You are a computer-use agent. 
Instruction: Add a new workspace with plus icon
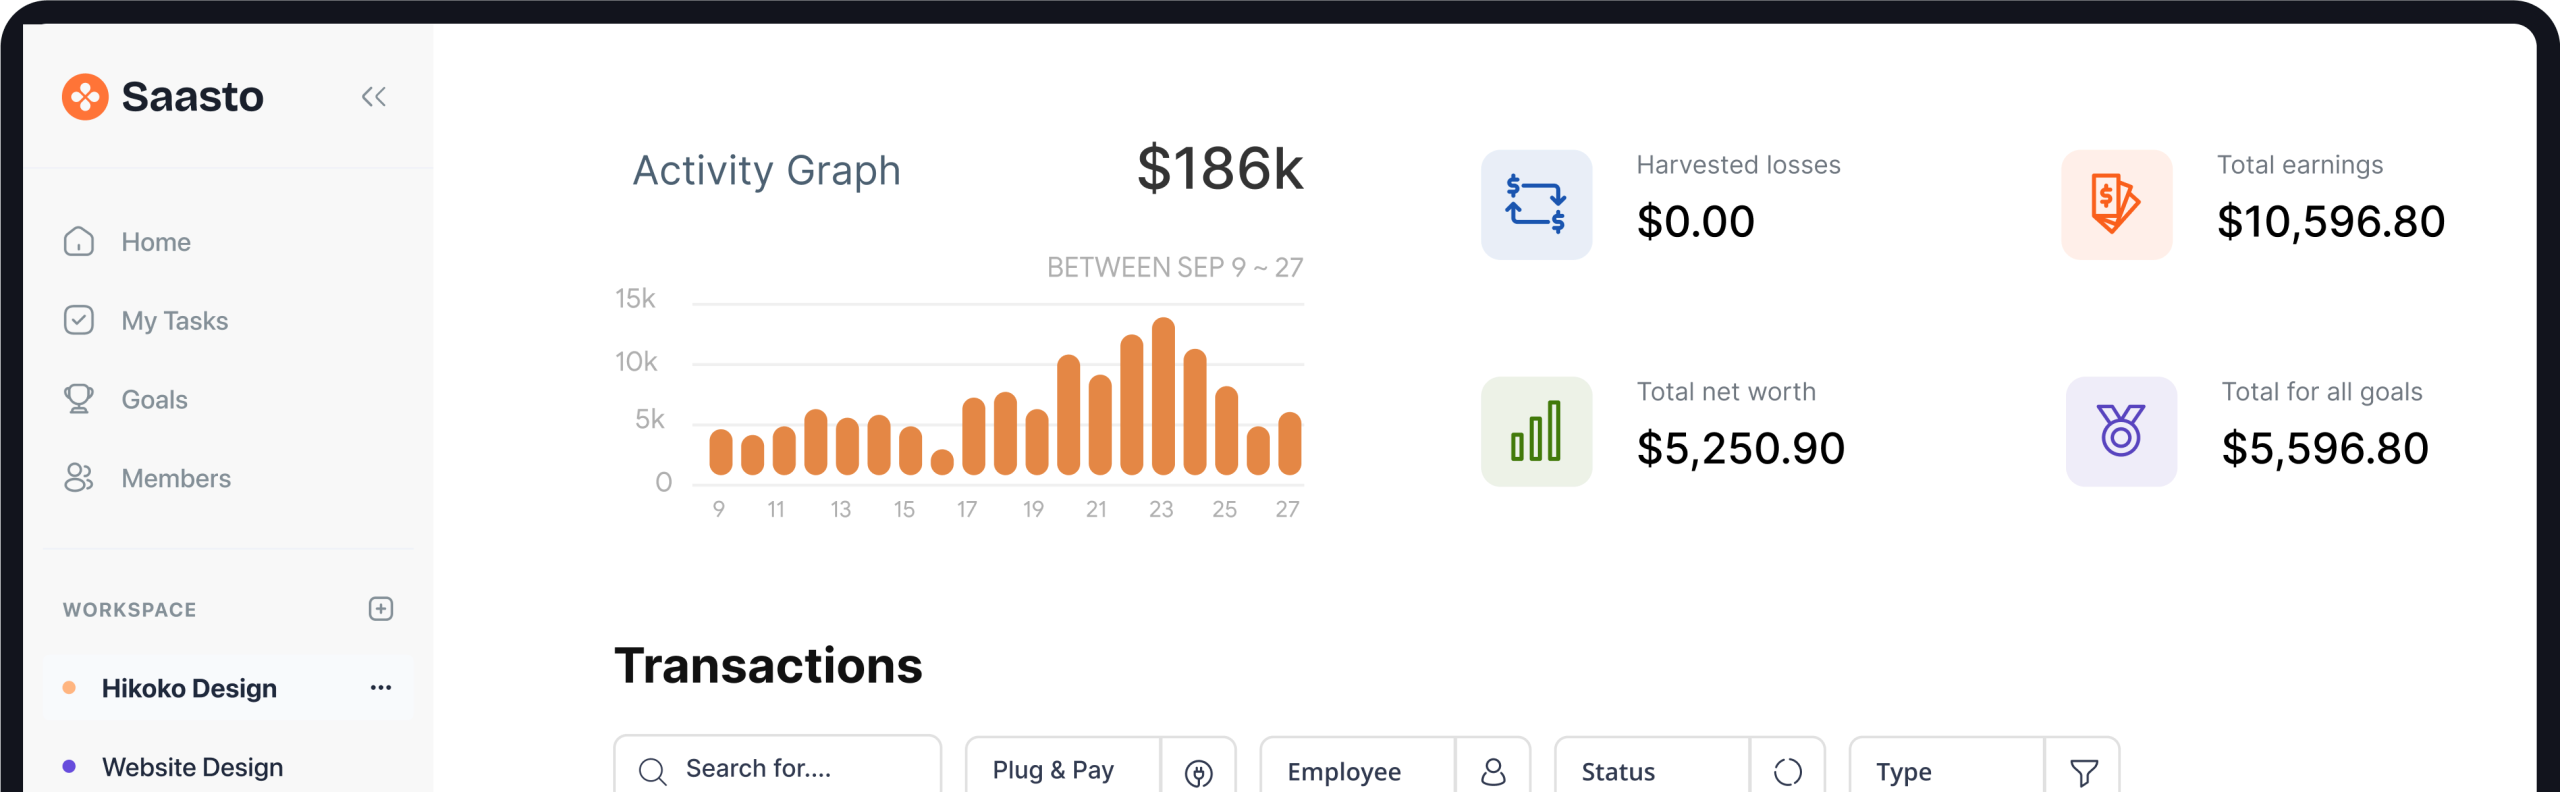point(380,609)
